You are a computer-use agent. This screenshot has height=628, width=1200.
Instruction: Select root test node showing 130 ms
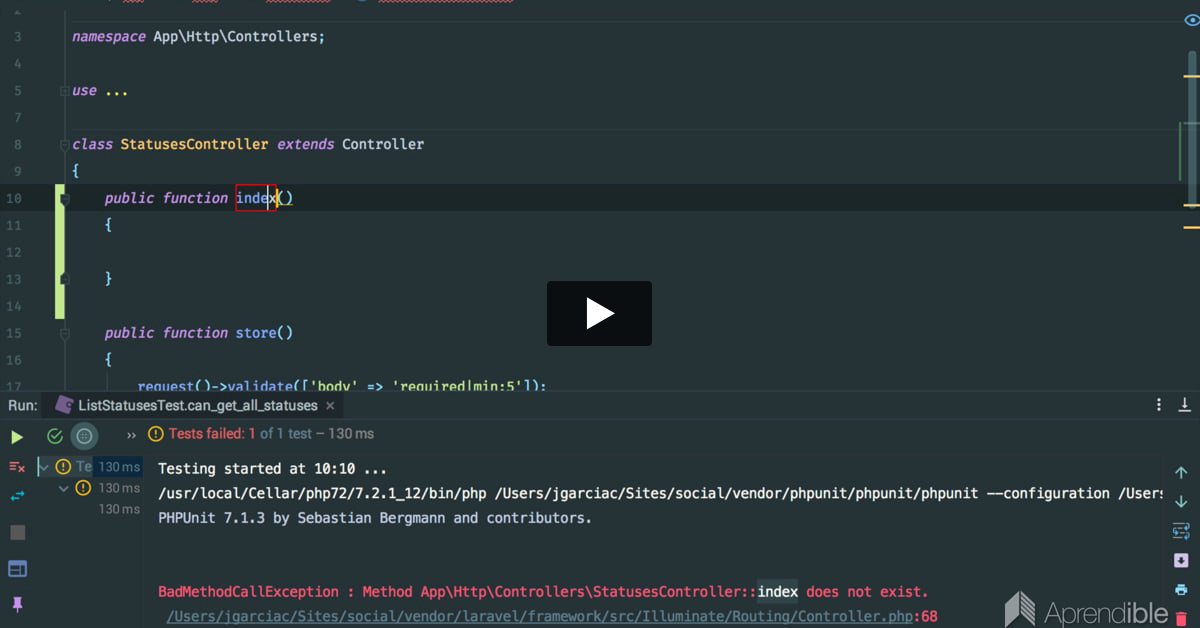tap(92, 467)
